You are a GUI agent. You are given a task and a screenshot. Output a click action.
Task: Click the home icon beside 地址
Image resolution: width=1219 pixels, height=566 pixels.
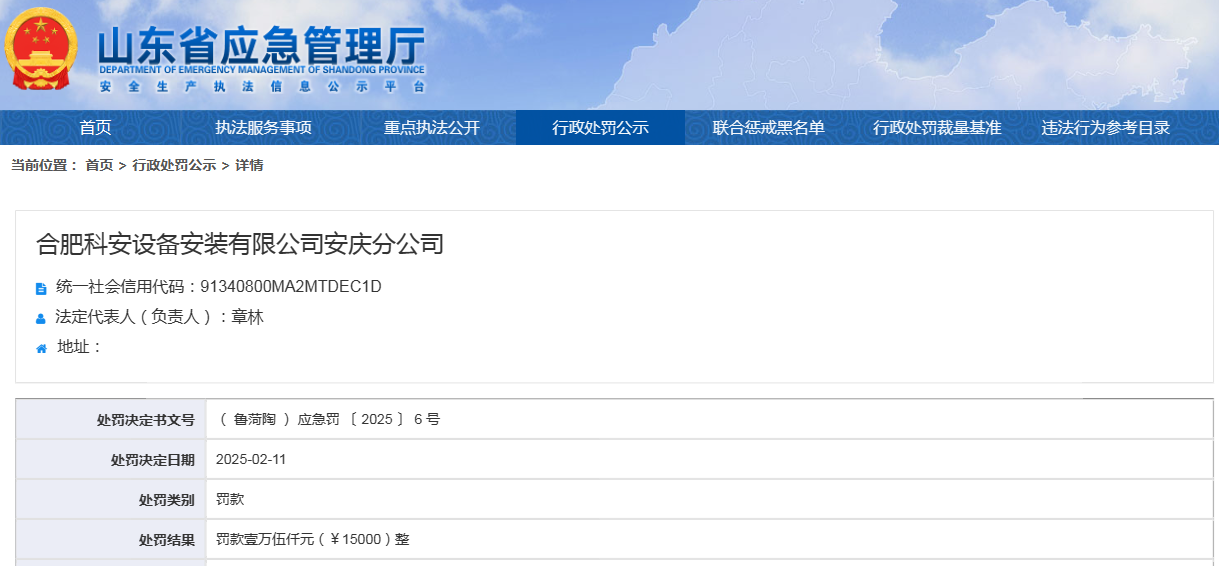(x=41, y=349)
